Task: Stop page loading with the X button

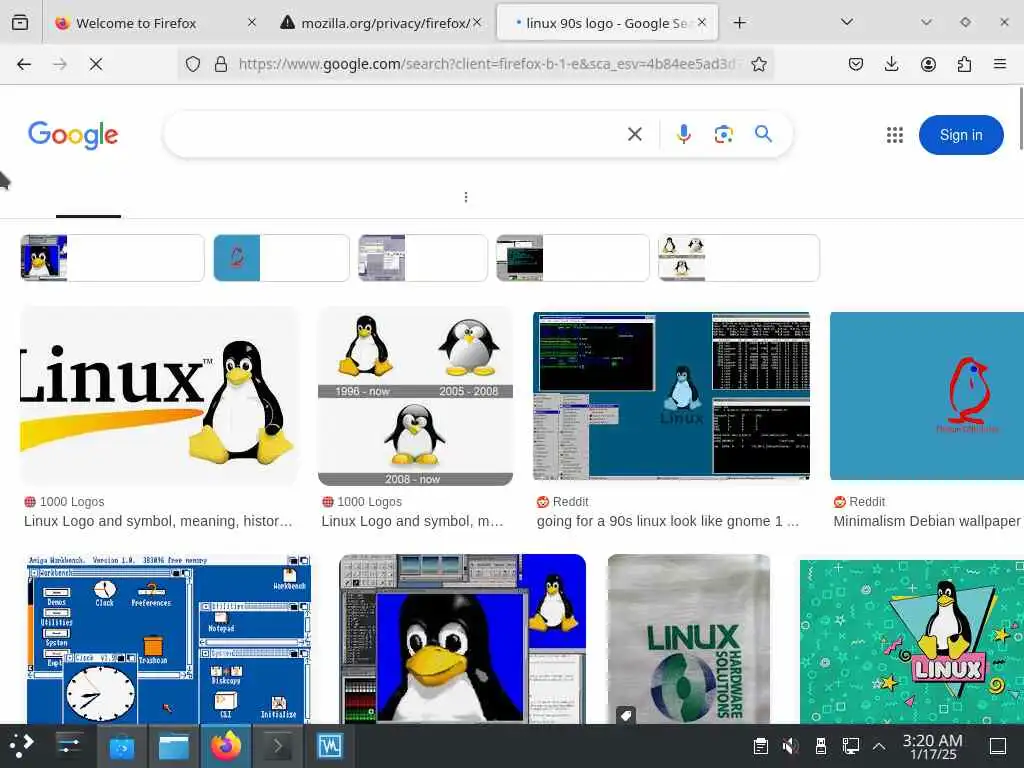Action: click(x=96, y=64)
